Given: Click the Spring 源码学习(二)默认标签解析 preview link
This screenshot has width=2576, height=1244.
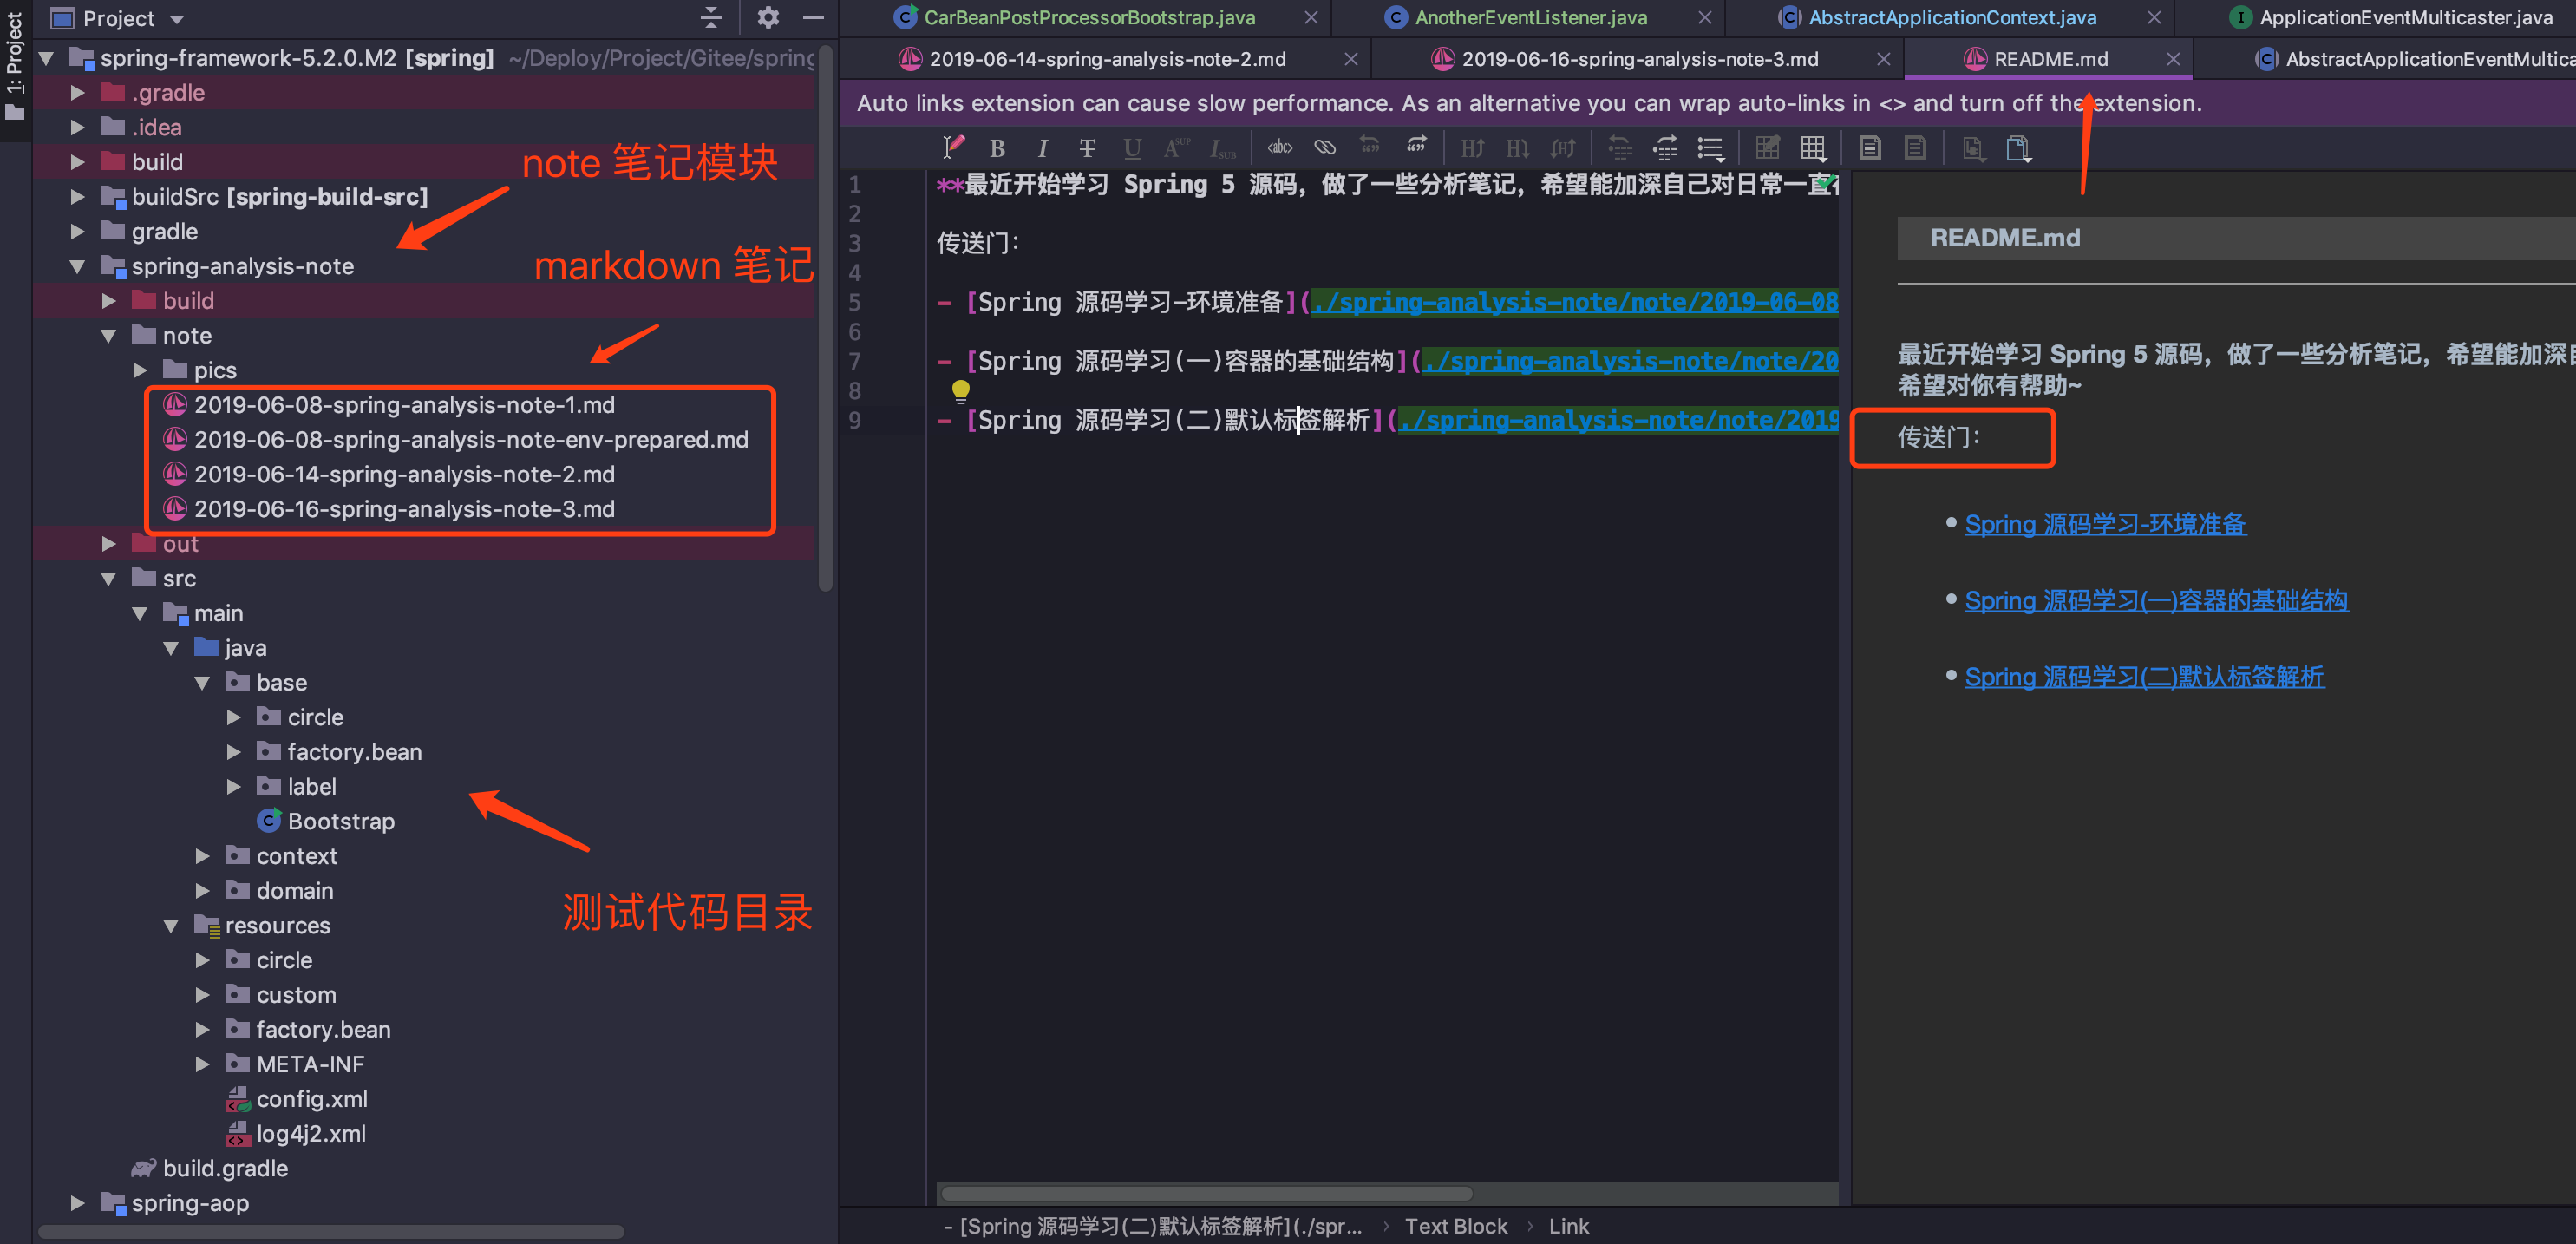Looking at the screenshot, I should 2143,677.
